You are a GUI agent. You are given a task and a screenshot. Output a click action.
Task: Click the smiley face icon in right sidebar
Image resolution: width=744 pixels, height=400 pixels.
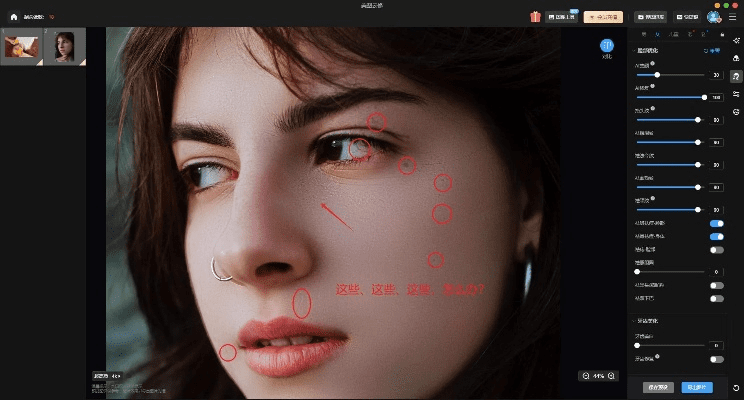(736, 113)
